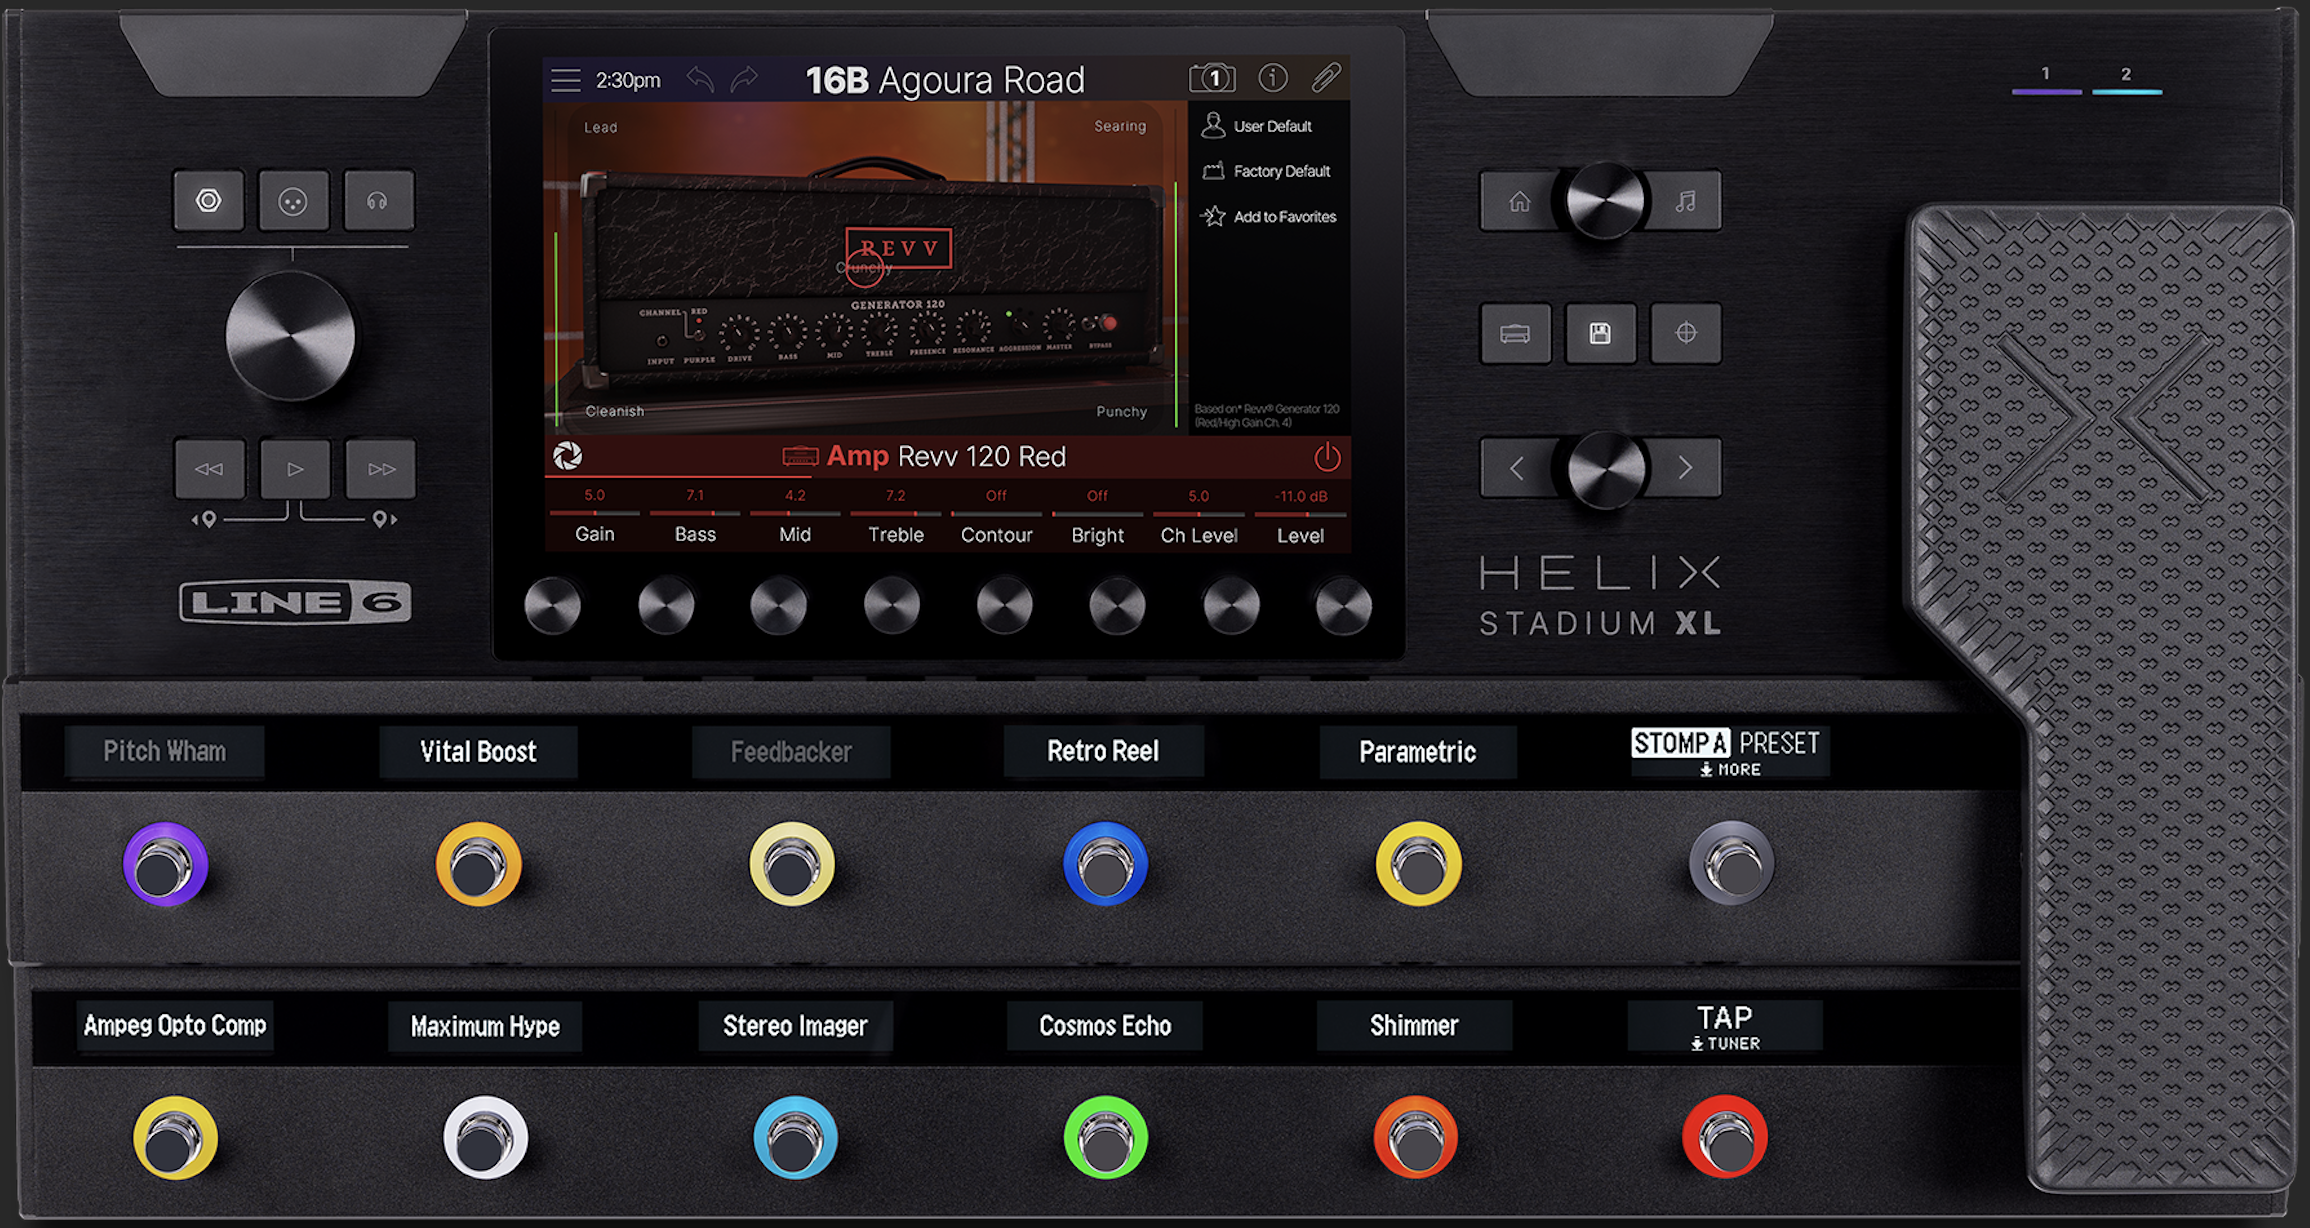Toggle the Stereo Imager footswitch
Screen dimensions: 2310x1228
(x=795, y=1138)
